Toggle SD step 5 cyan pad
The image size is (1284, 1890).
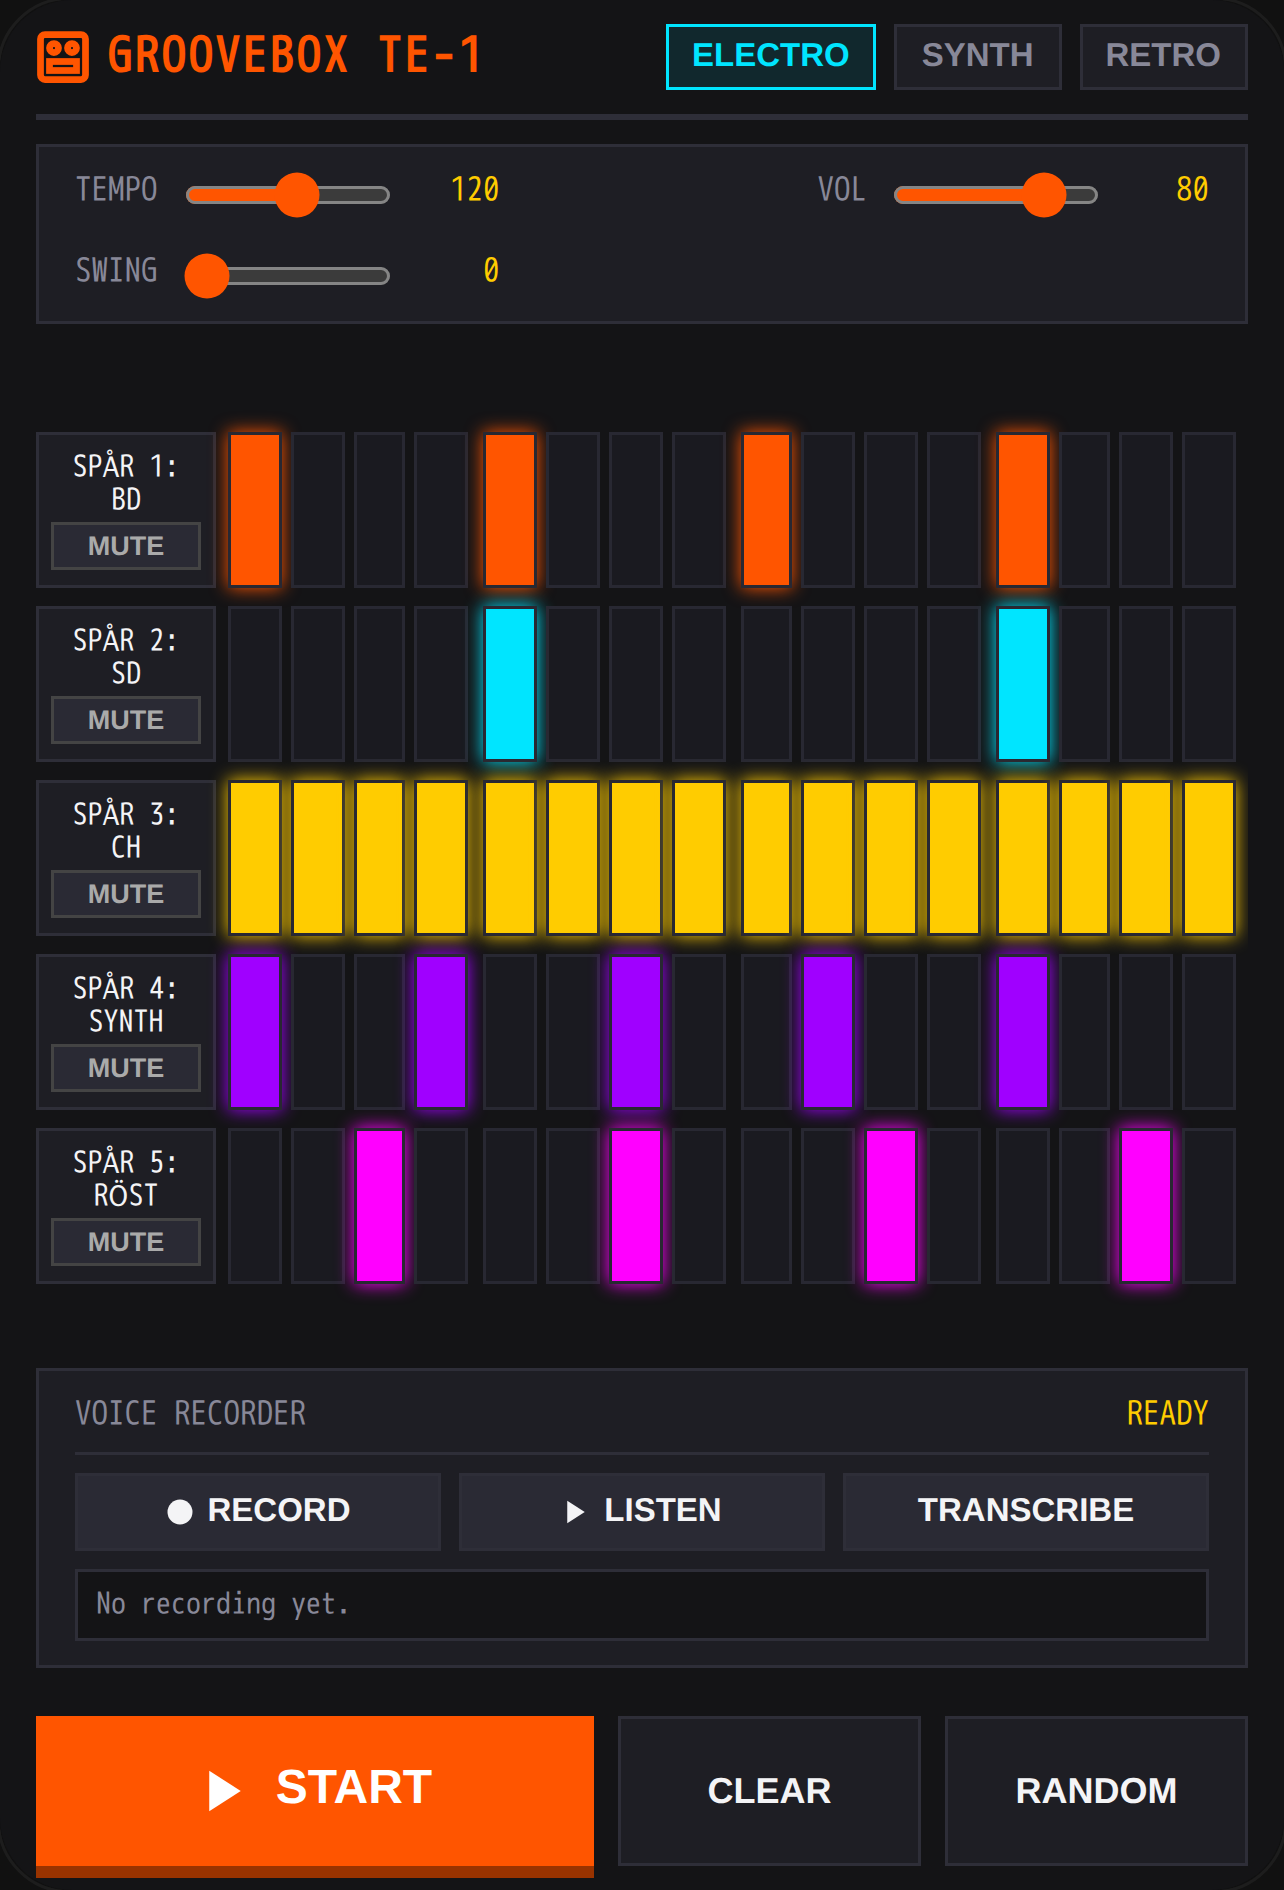[x=510, y=684]
